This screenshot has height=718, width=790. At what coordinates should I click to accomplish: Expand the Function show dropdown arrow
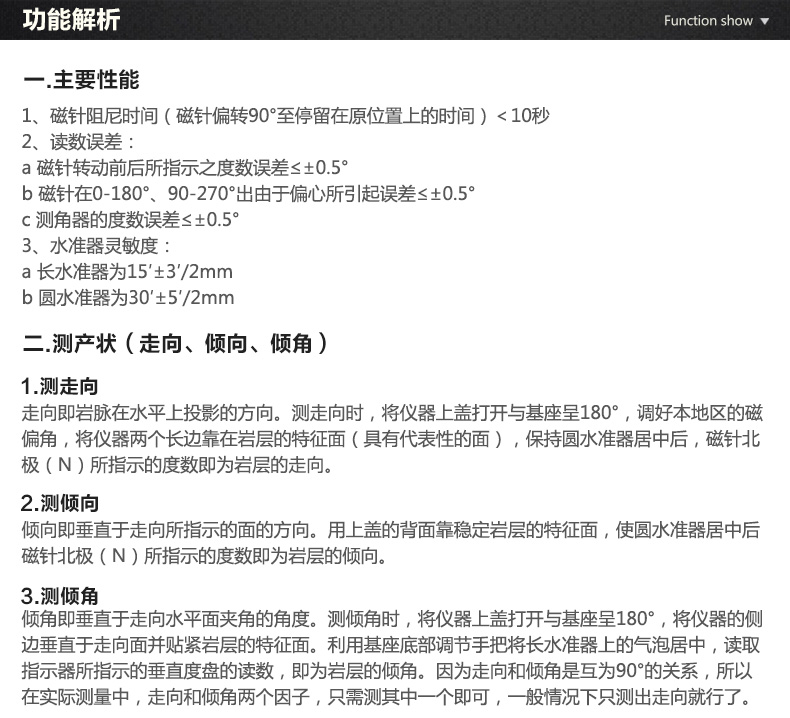point(765,21)
